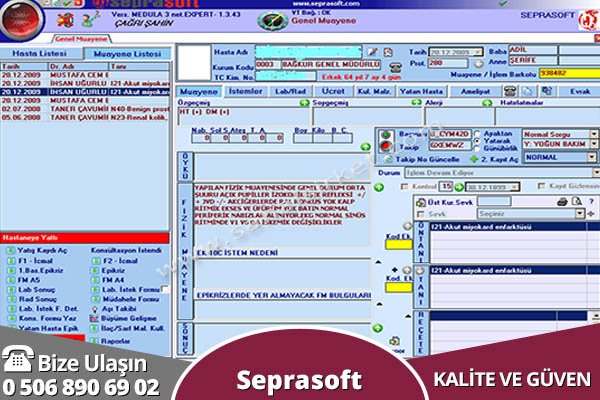Click the telephone icon beside Kurum Kodu

395,68
